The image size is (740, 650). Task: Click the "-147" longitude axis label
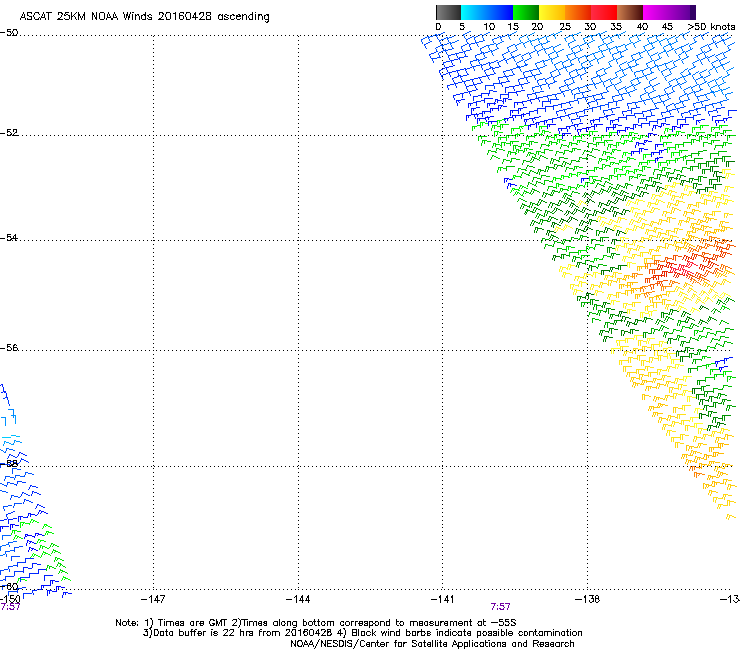tap(153, 599)
